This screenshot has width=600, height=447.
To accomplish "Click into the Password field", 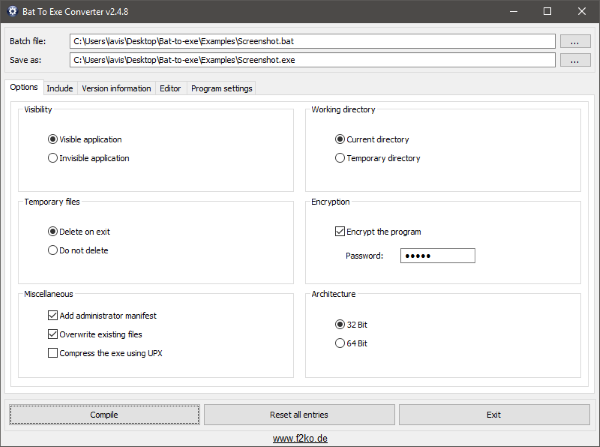I will point(438,256).
